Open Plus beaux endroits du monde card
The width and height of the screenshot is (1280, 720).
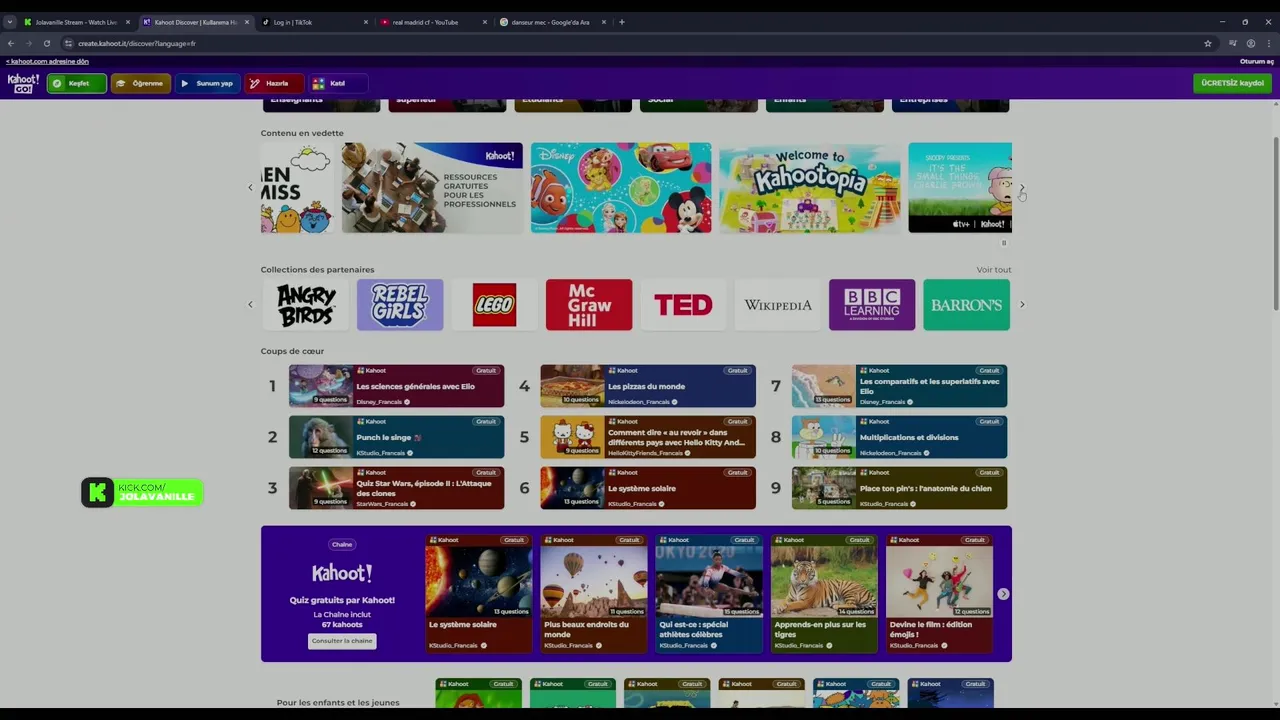[x=593, y=594]
